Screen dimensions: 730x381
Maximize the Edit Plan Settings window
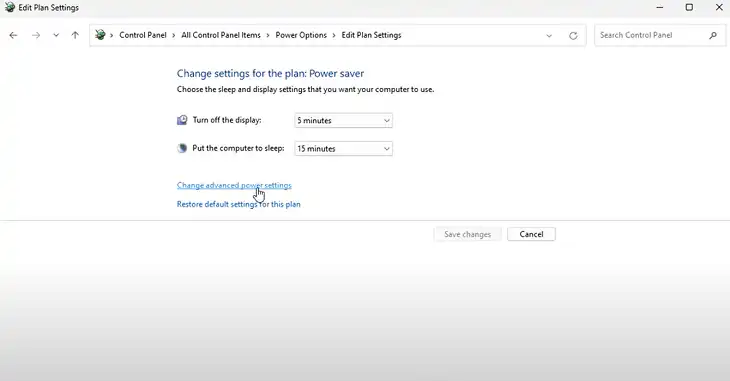click(x=689, y=7)
